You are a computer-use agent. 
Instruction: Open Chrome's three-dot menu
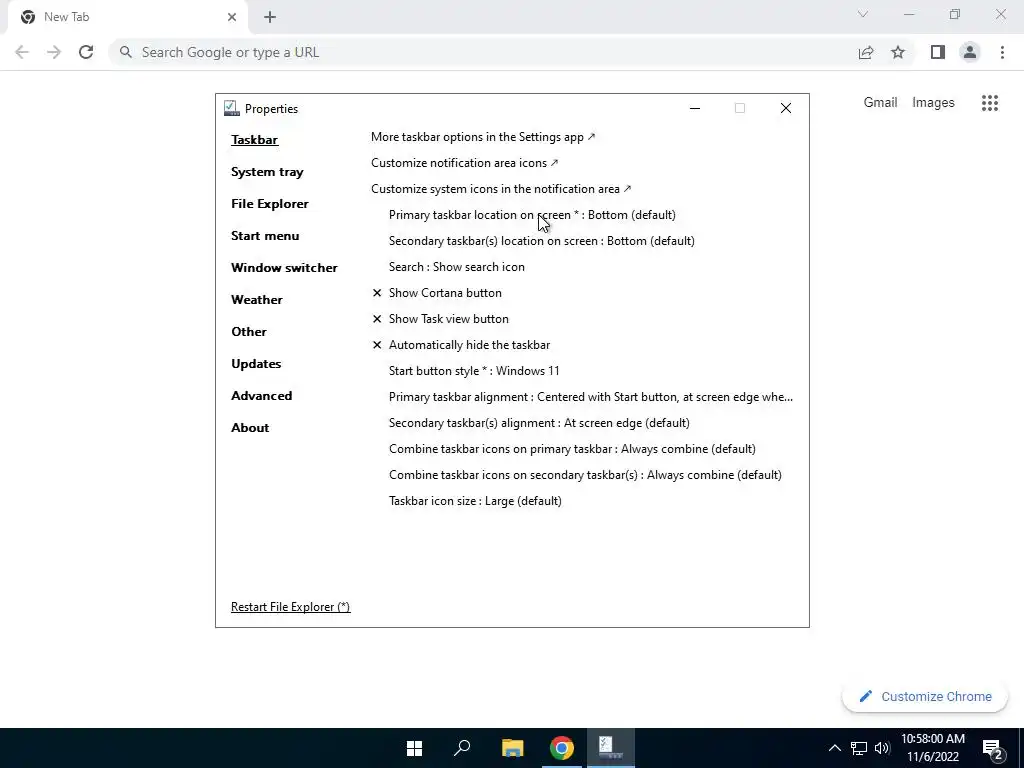1002,52
